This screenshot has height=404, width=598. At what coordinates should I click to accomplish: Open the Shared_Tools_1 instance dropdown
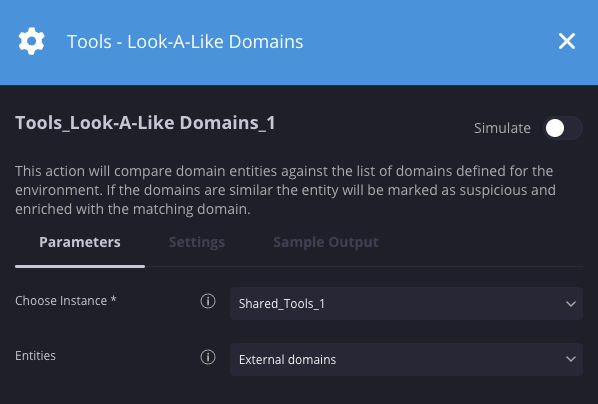tap(406, 304)
